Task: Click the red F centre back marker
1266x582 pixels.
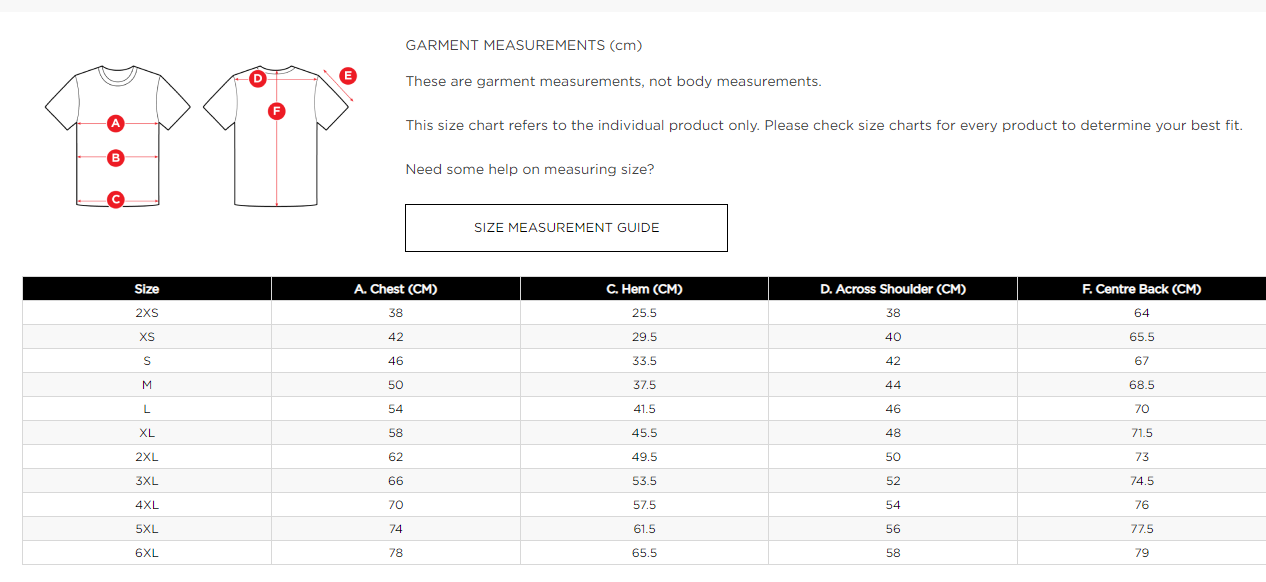Action: pos(277,111)
